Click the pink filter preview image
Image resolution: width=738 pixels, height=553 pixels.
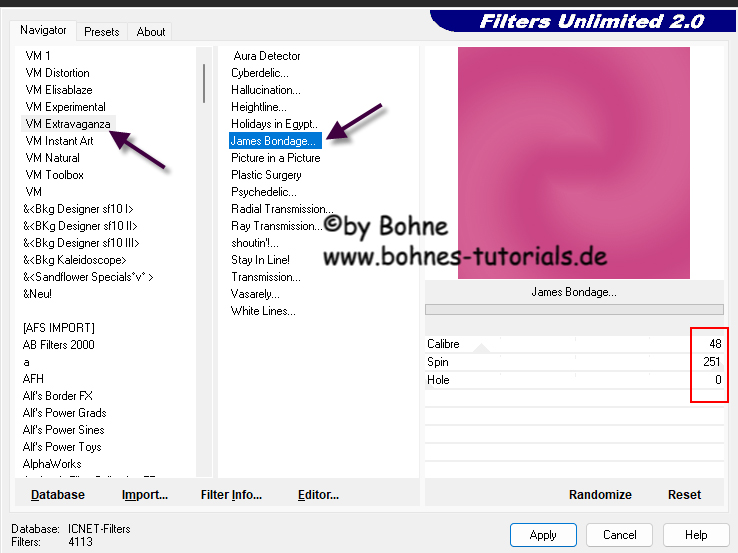(x=573, y=163)
